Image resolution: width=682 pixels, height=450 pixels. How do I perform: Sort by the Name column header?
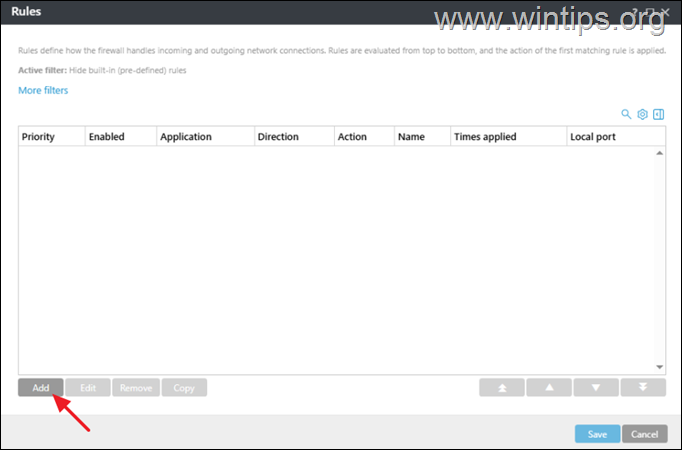click(422, 137)
